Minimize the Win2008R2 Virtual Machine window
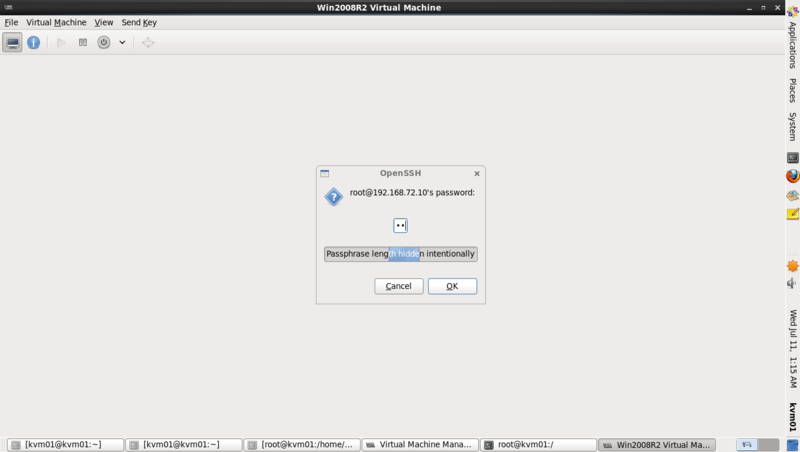Image resolution: width=800 pixels, height=452 pixels. click(749, 8)
